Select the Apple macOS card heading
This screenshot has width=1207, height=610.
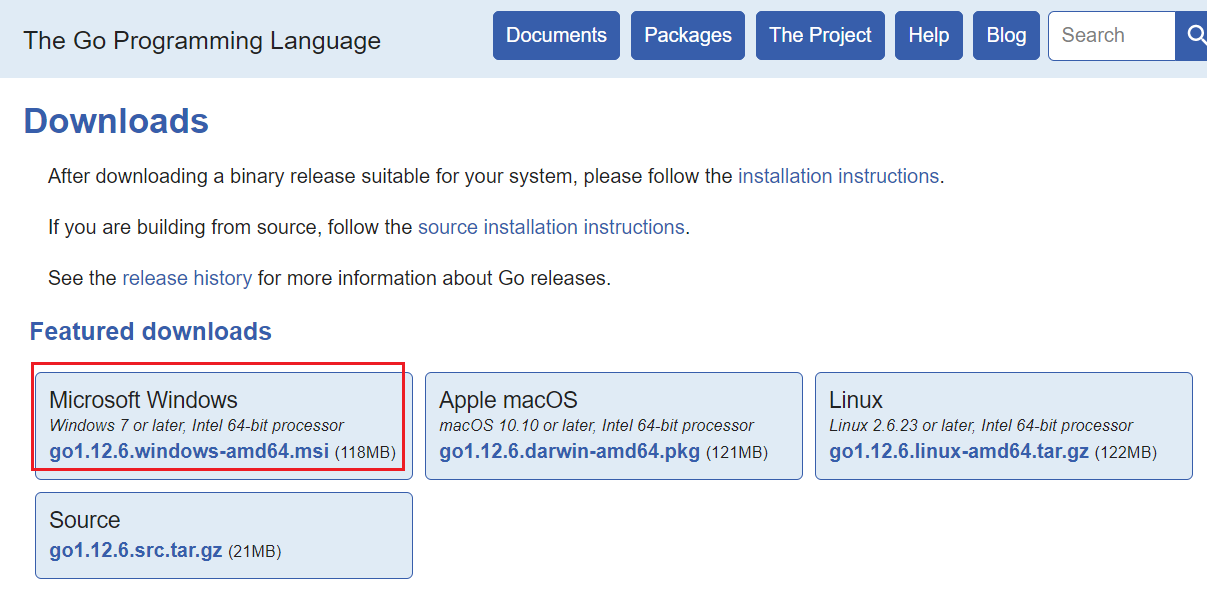click(508, 400)
